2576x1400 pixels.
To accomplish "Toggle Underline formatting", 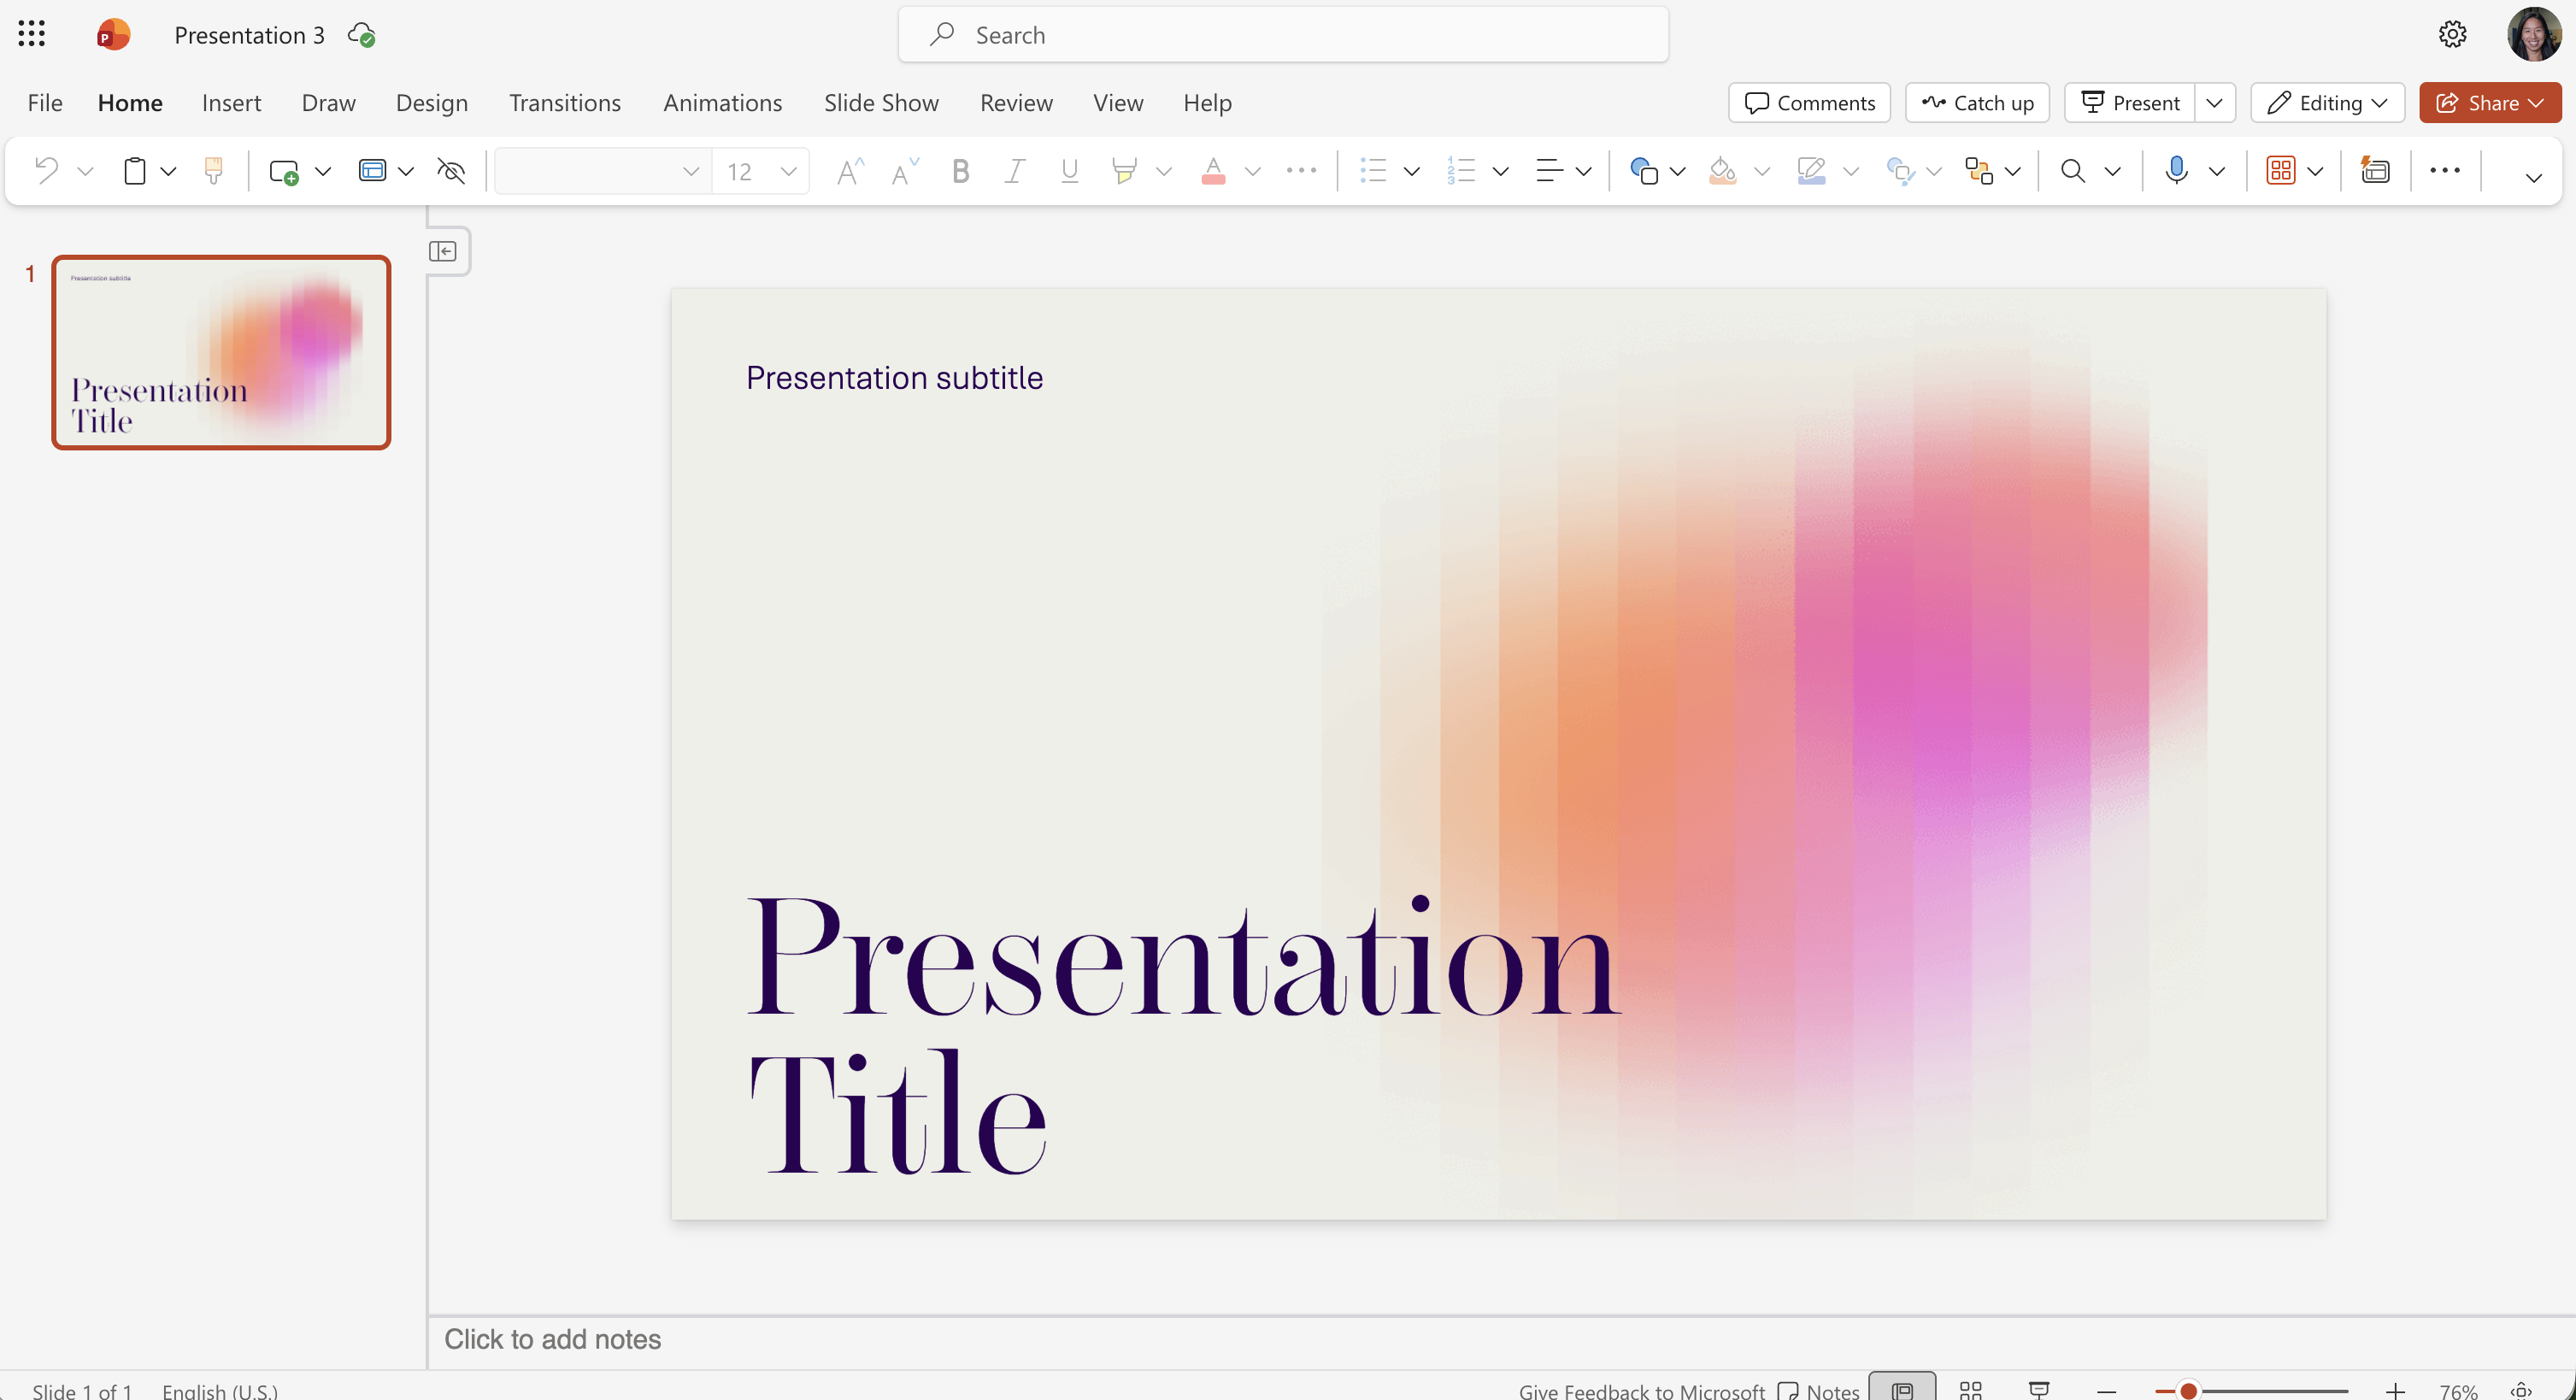I will coord(1069,171).
